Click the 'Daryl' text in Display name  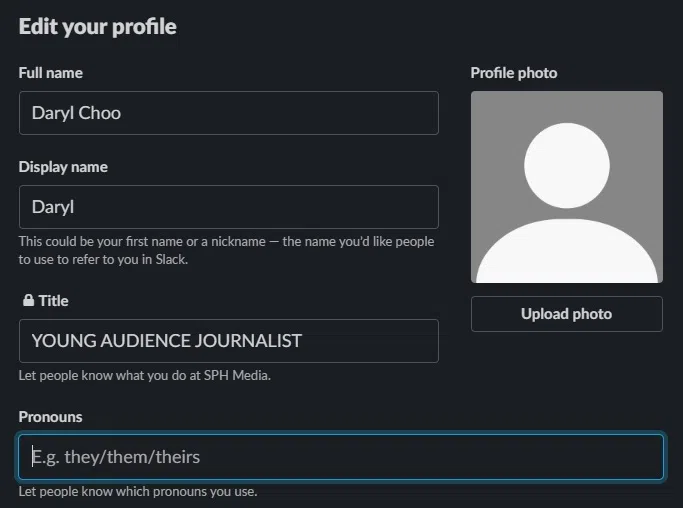[53, 207]
